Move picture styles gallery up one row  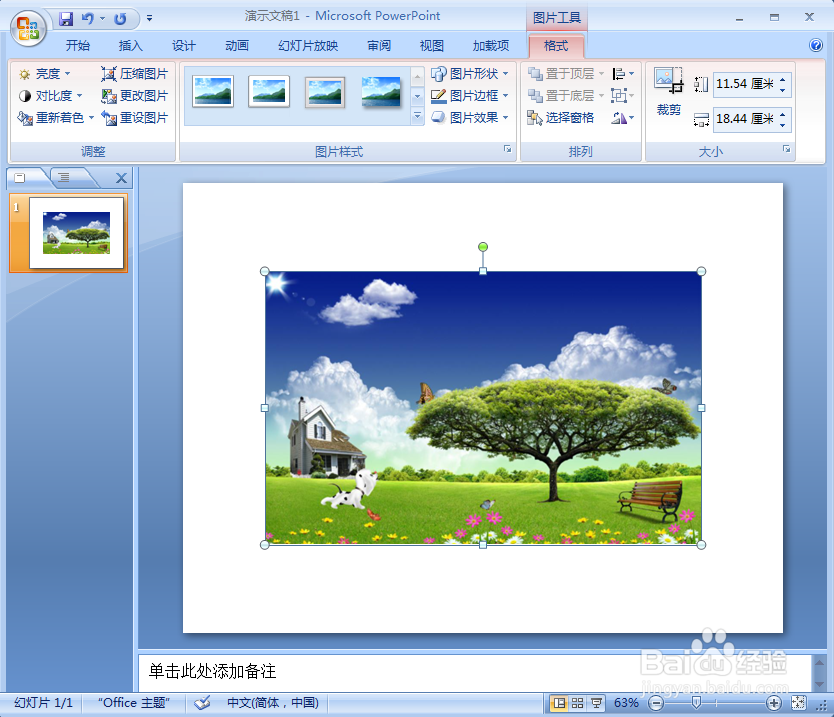pyautogui.click(x=418, y=77)
